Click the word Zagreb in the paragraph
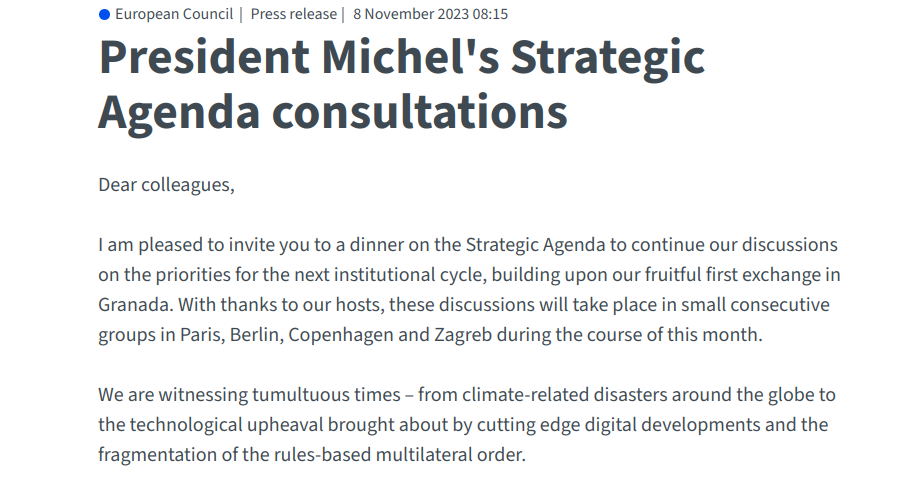The image size is (913, 490). click(463, 336)
